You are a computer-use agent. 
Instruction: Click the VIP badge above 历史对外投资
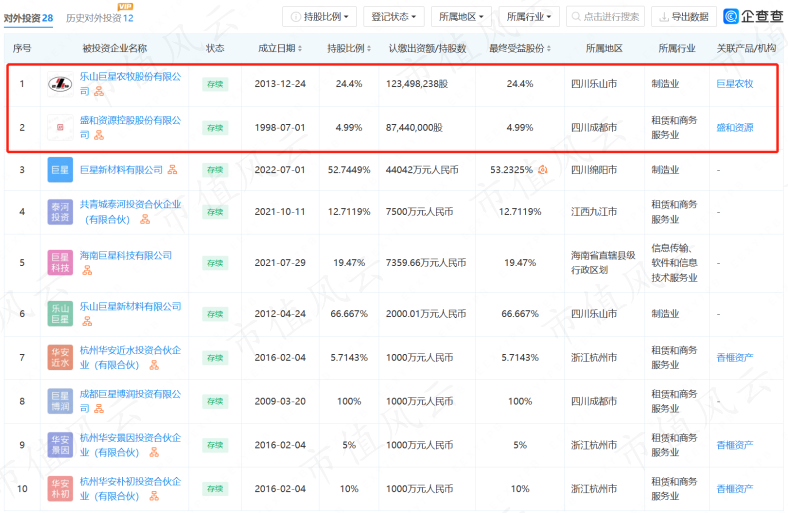click(x=125, y=7)
